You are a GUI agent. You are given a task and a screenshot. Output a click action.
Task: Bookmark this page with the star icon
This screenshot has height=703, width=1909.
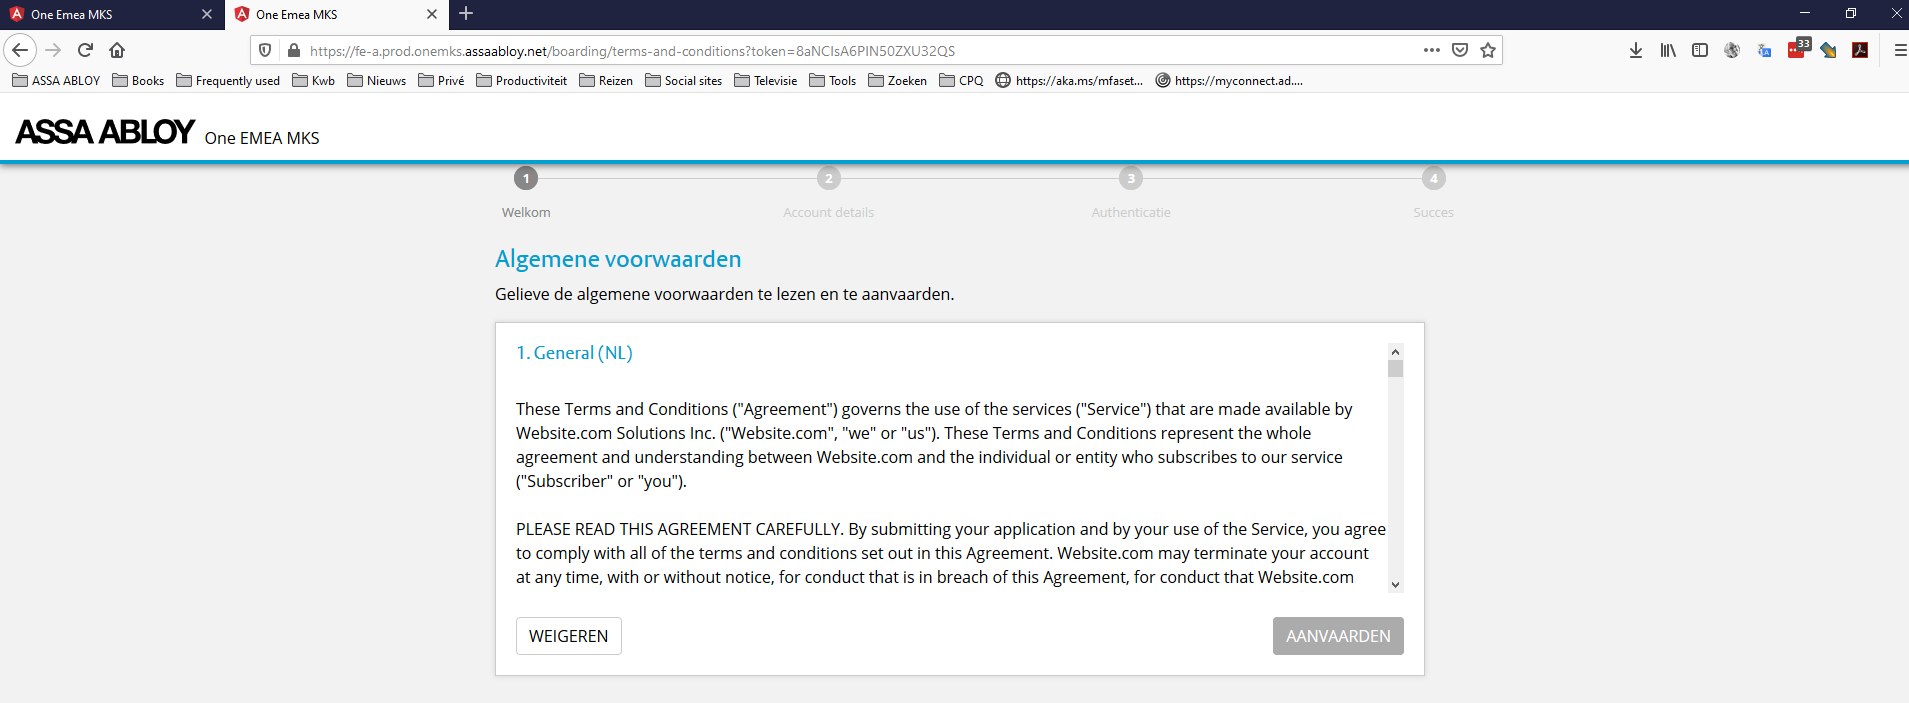(1488, 50)
